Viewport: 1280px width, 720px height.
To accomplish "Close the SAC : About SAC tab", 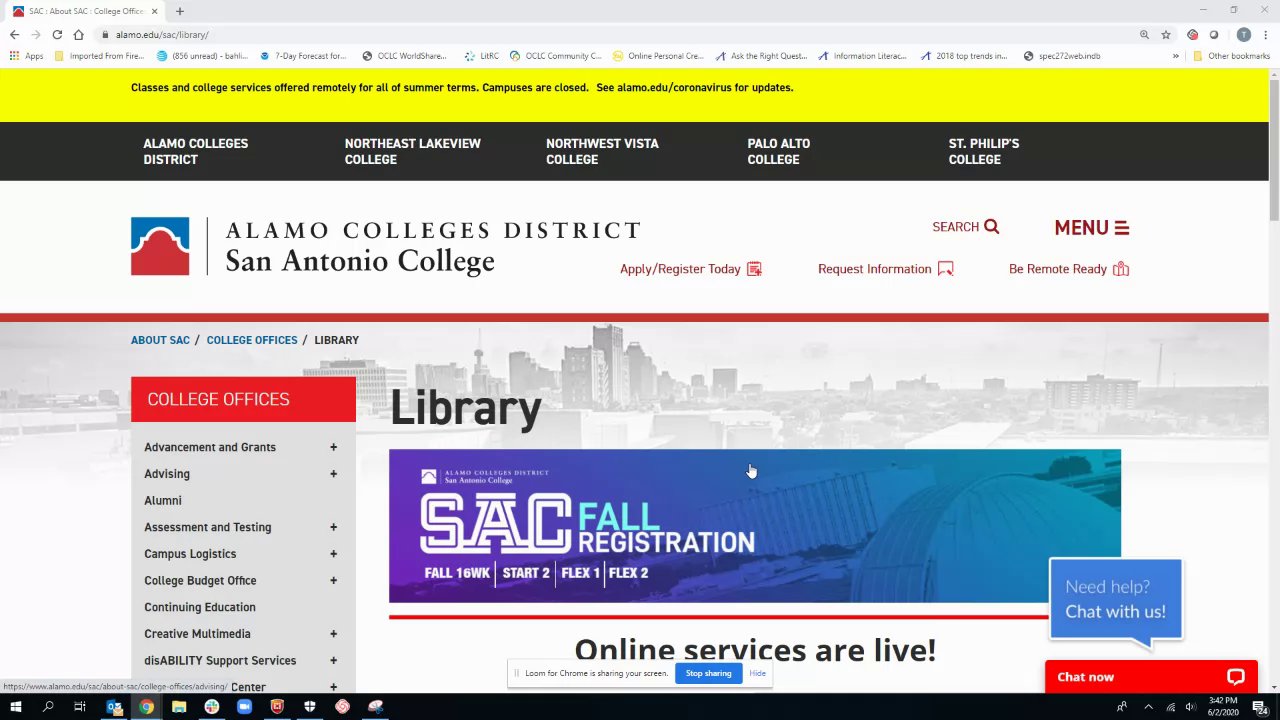I will (155, 11).
